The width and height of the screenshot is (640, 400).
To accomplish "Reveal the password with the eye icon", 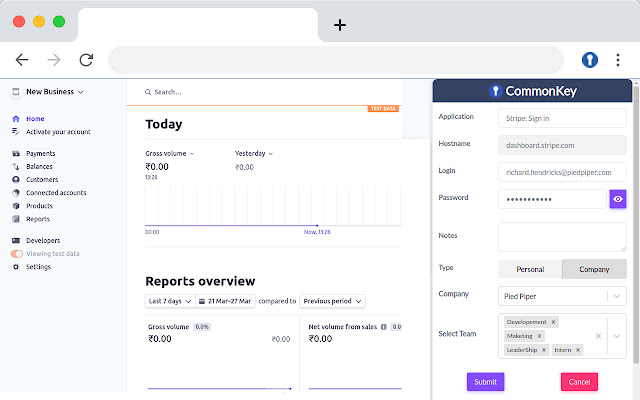I will (618, 199).
